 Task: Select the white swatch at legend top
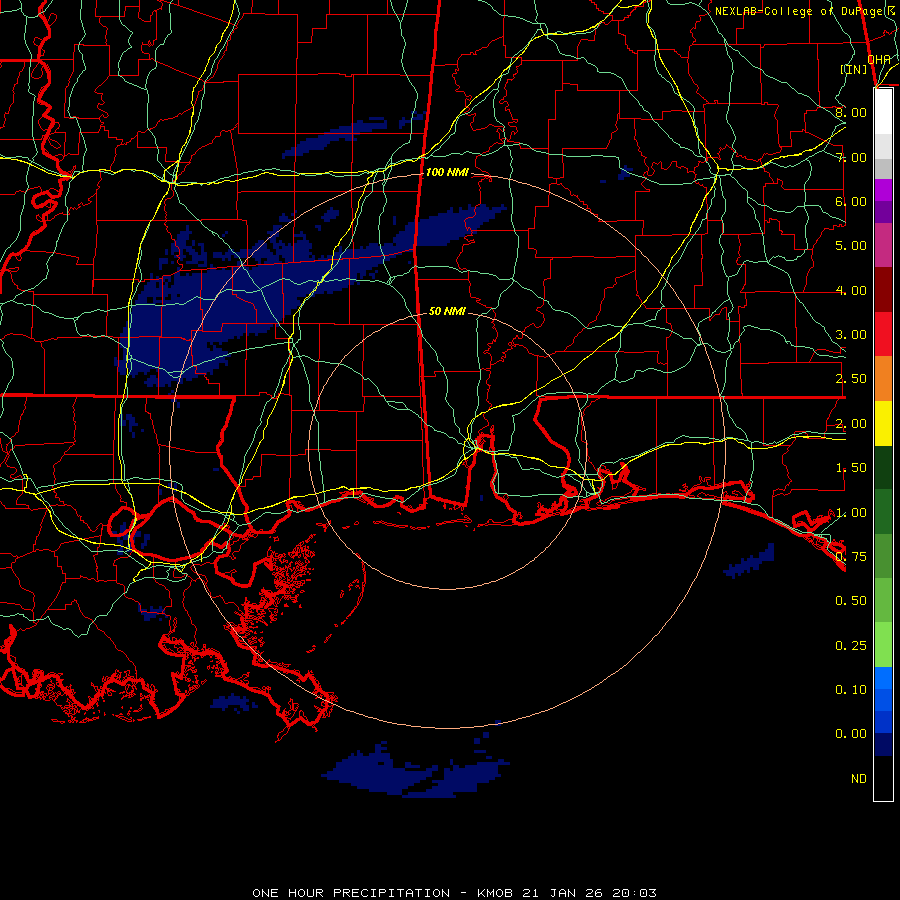883,112
